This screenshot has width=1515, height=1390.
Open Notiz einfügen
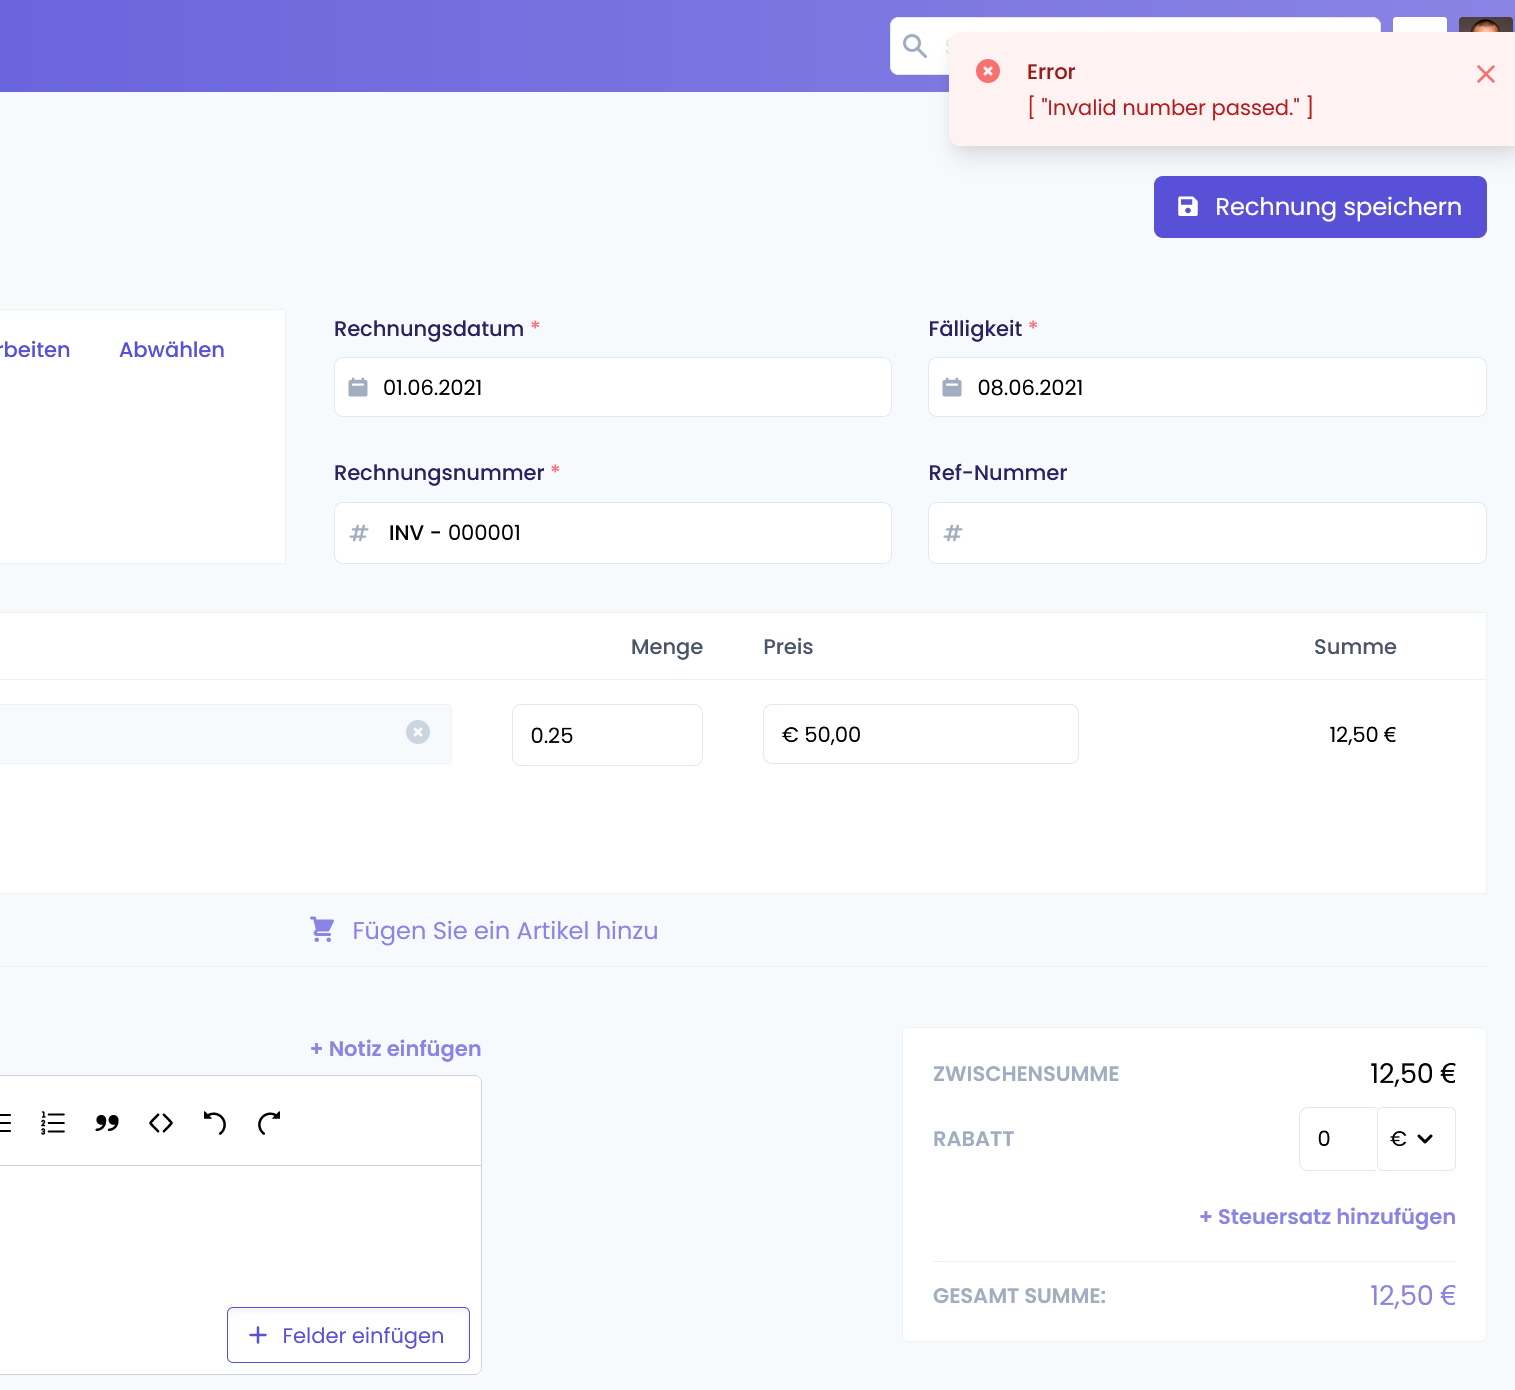[394, 1048]
